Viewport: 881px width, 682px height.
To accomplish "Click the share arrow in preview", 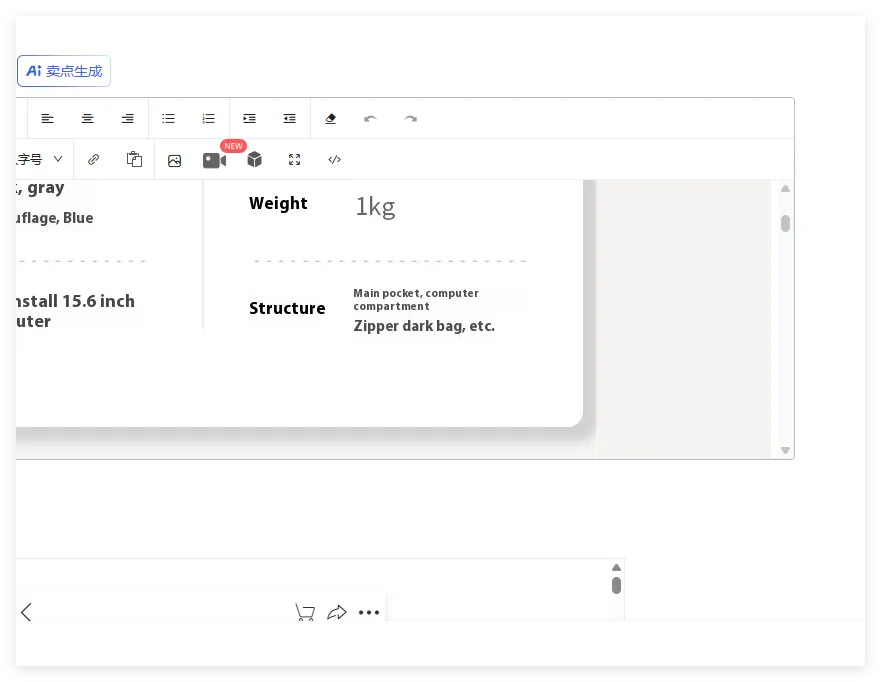I will point(337,612).
